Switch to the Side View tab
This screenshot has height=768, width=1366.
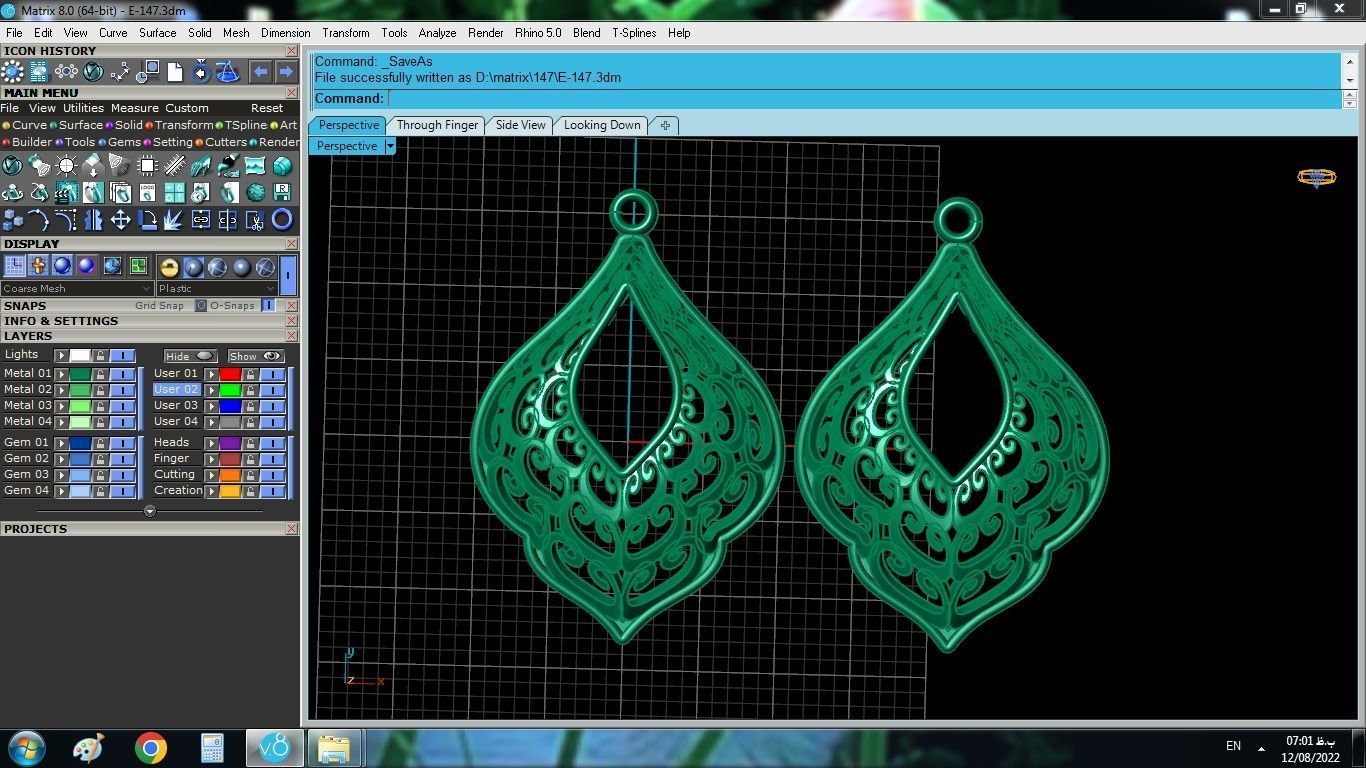click(520, 125)
